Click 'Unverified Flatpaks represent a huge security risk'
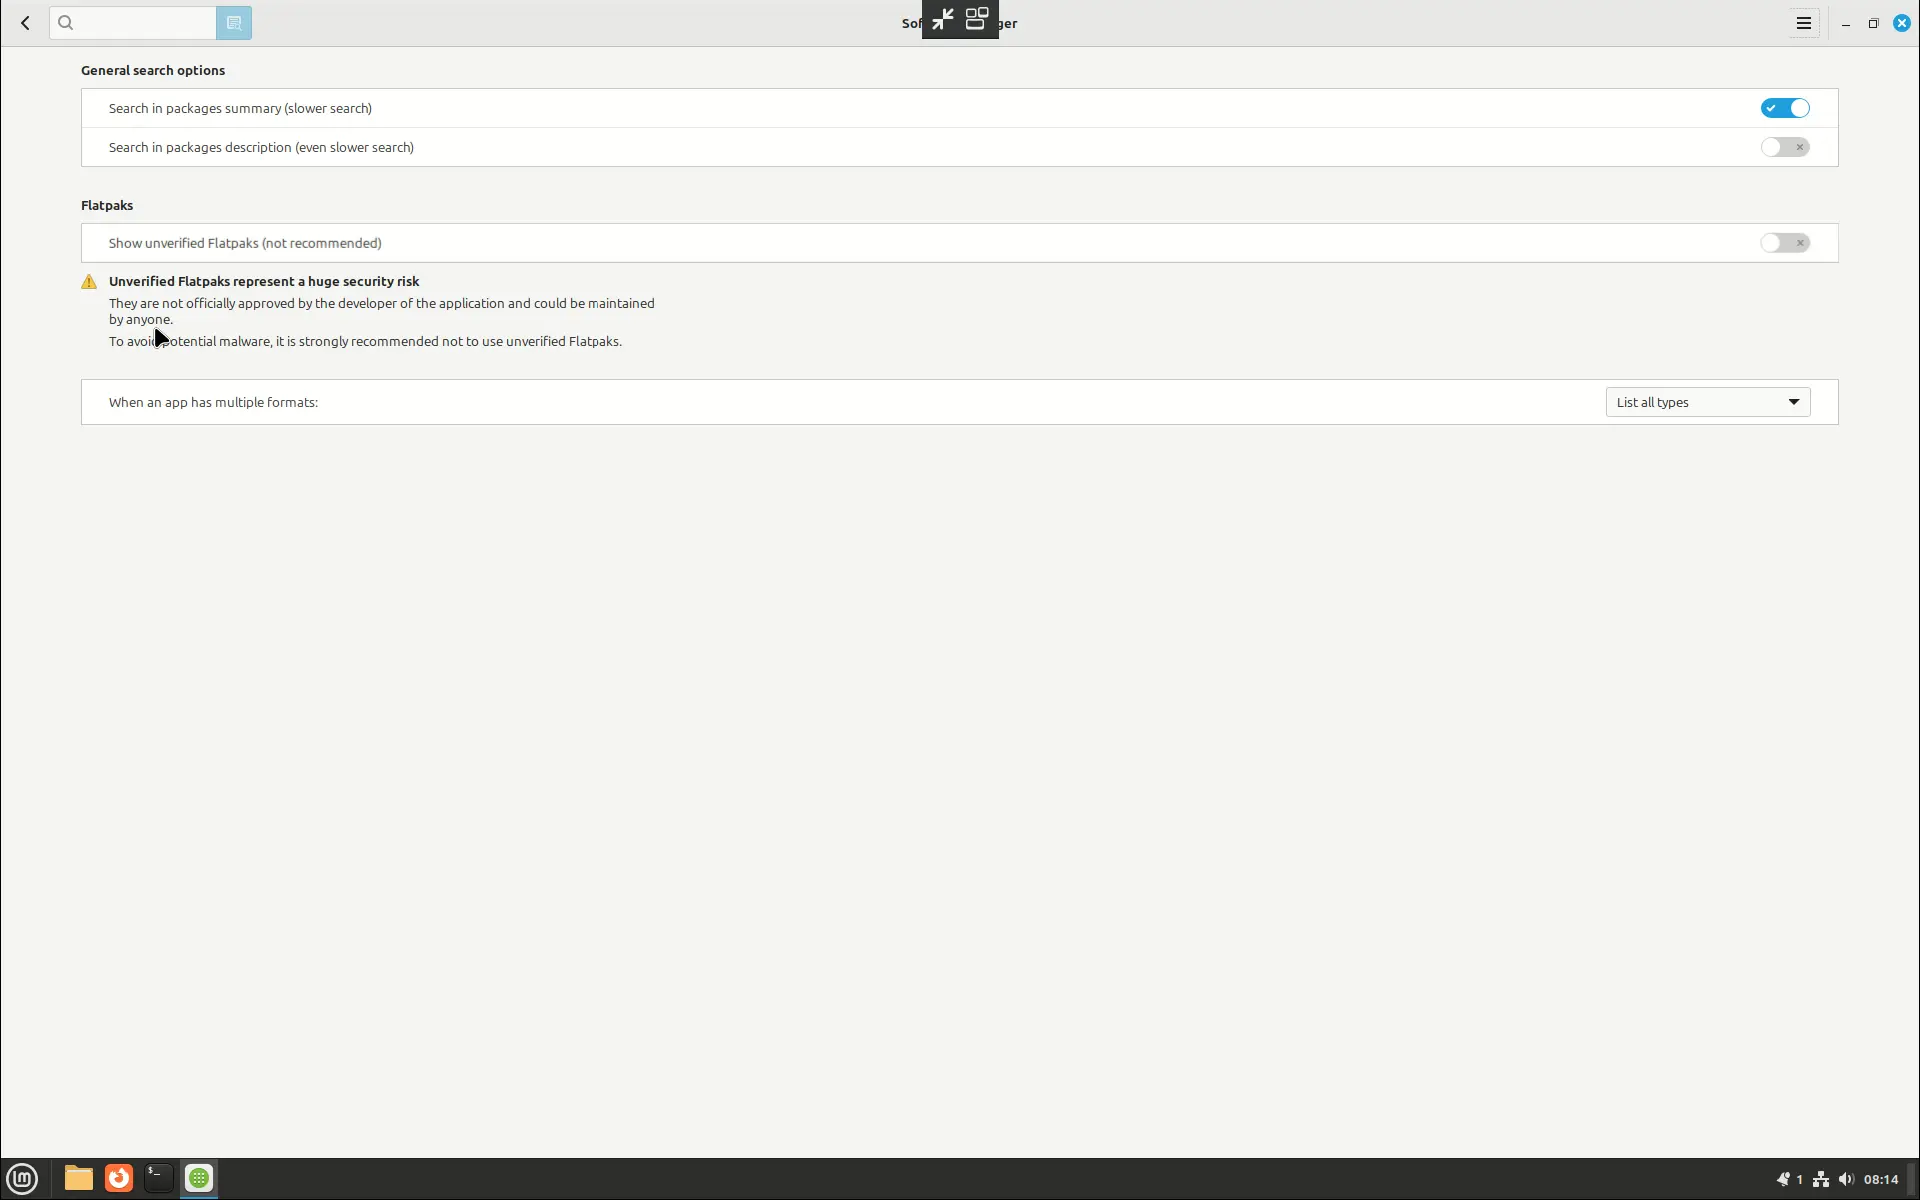The height and width of the screenshot is (1200, 1920). [264, 281]
